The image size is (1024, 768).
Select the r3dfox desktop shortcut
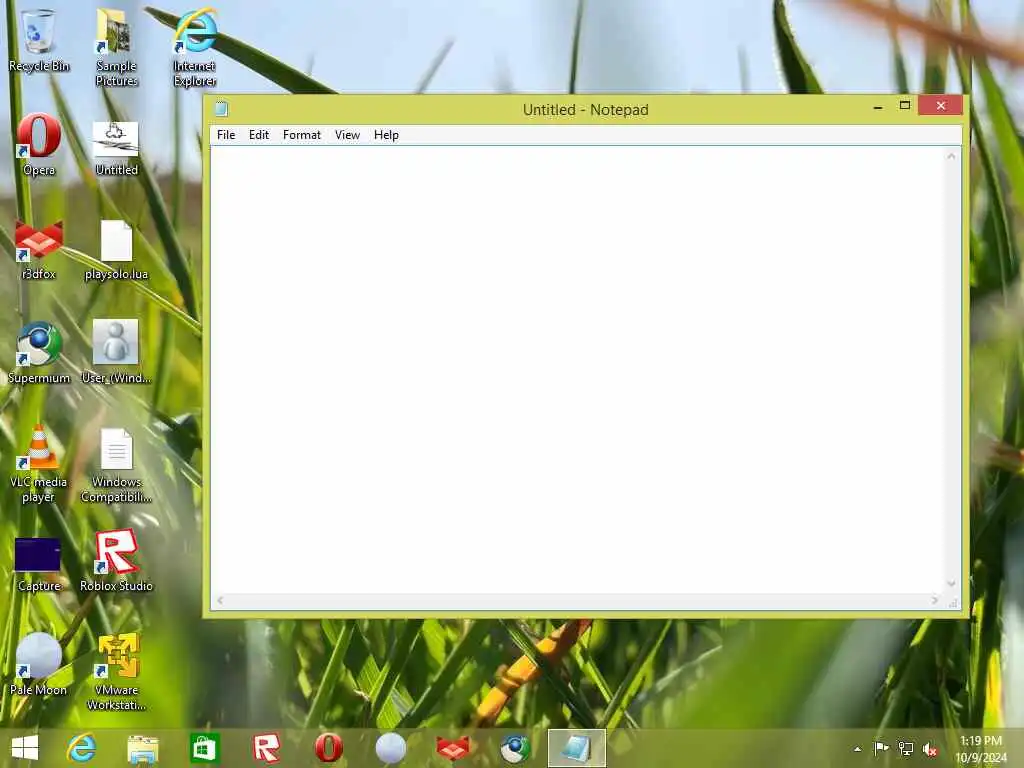pyautogui.click(x=39, y=251)
